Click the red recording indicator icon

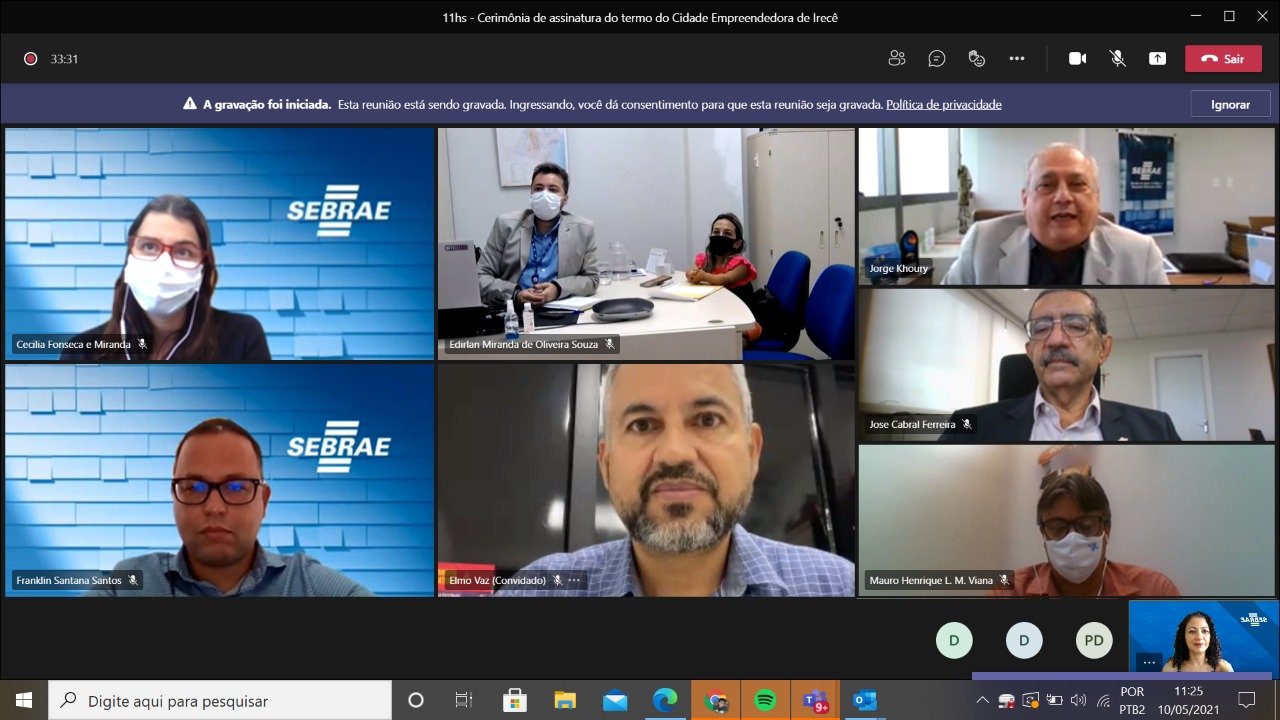(31, 59)
